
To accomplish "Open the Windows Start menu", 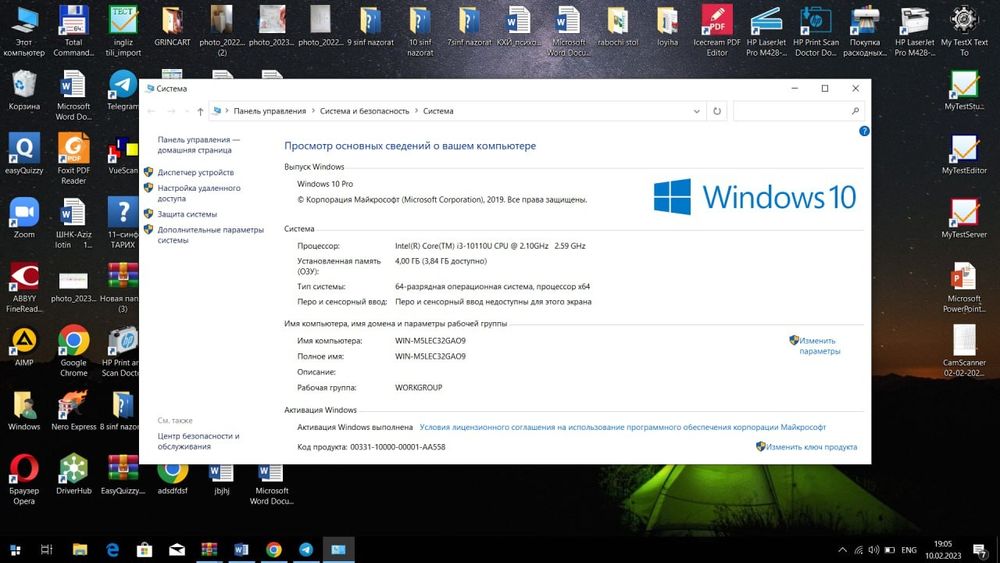I will pos(15,549).
